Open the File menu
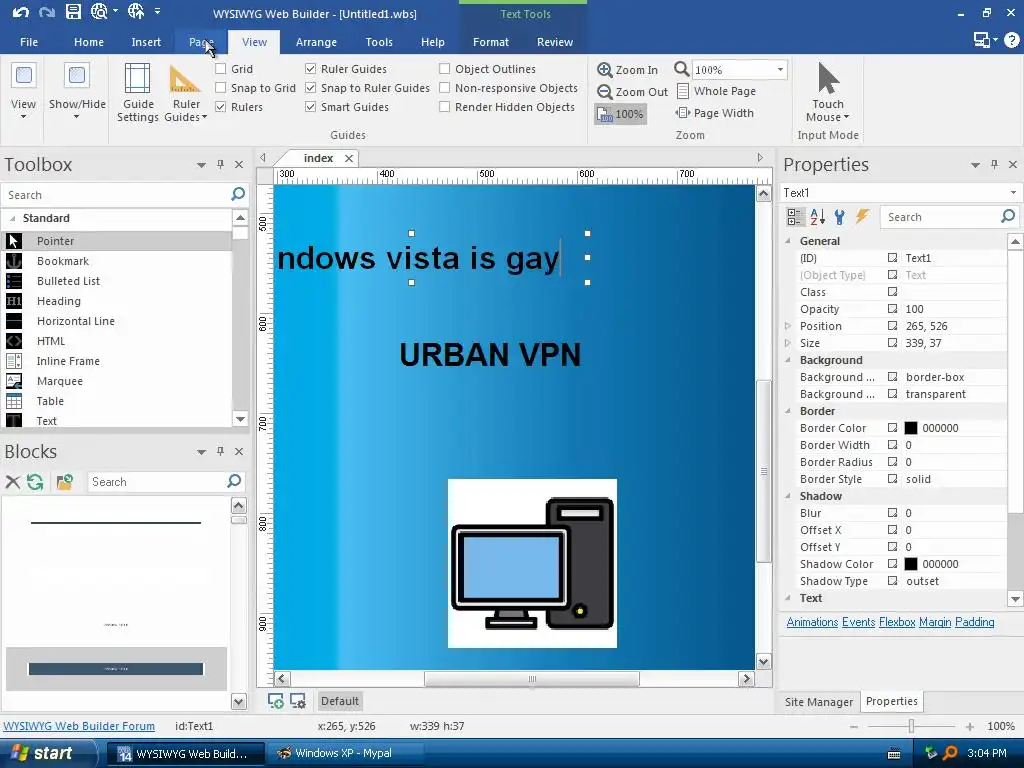 29,42
